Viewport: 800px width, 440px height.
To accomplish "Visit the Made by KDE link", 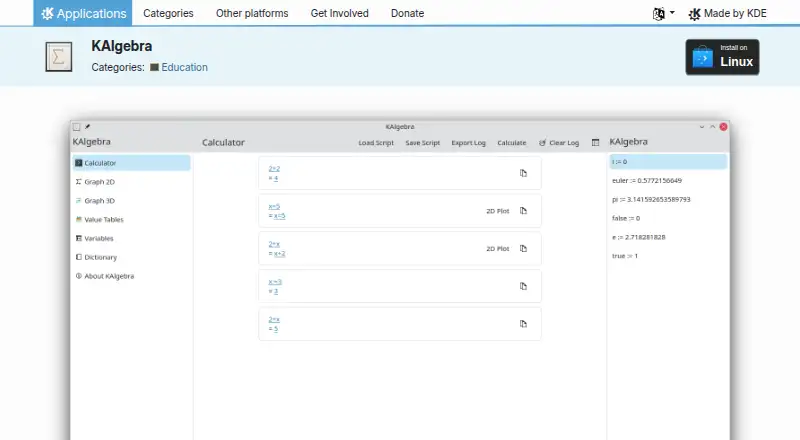I will coord(728,14).
